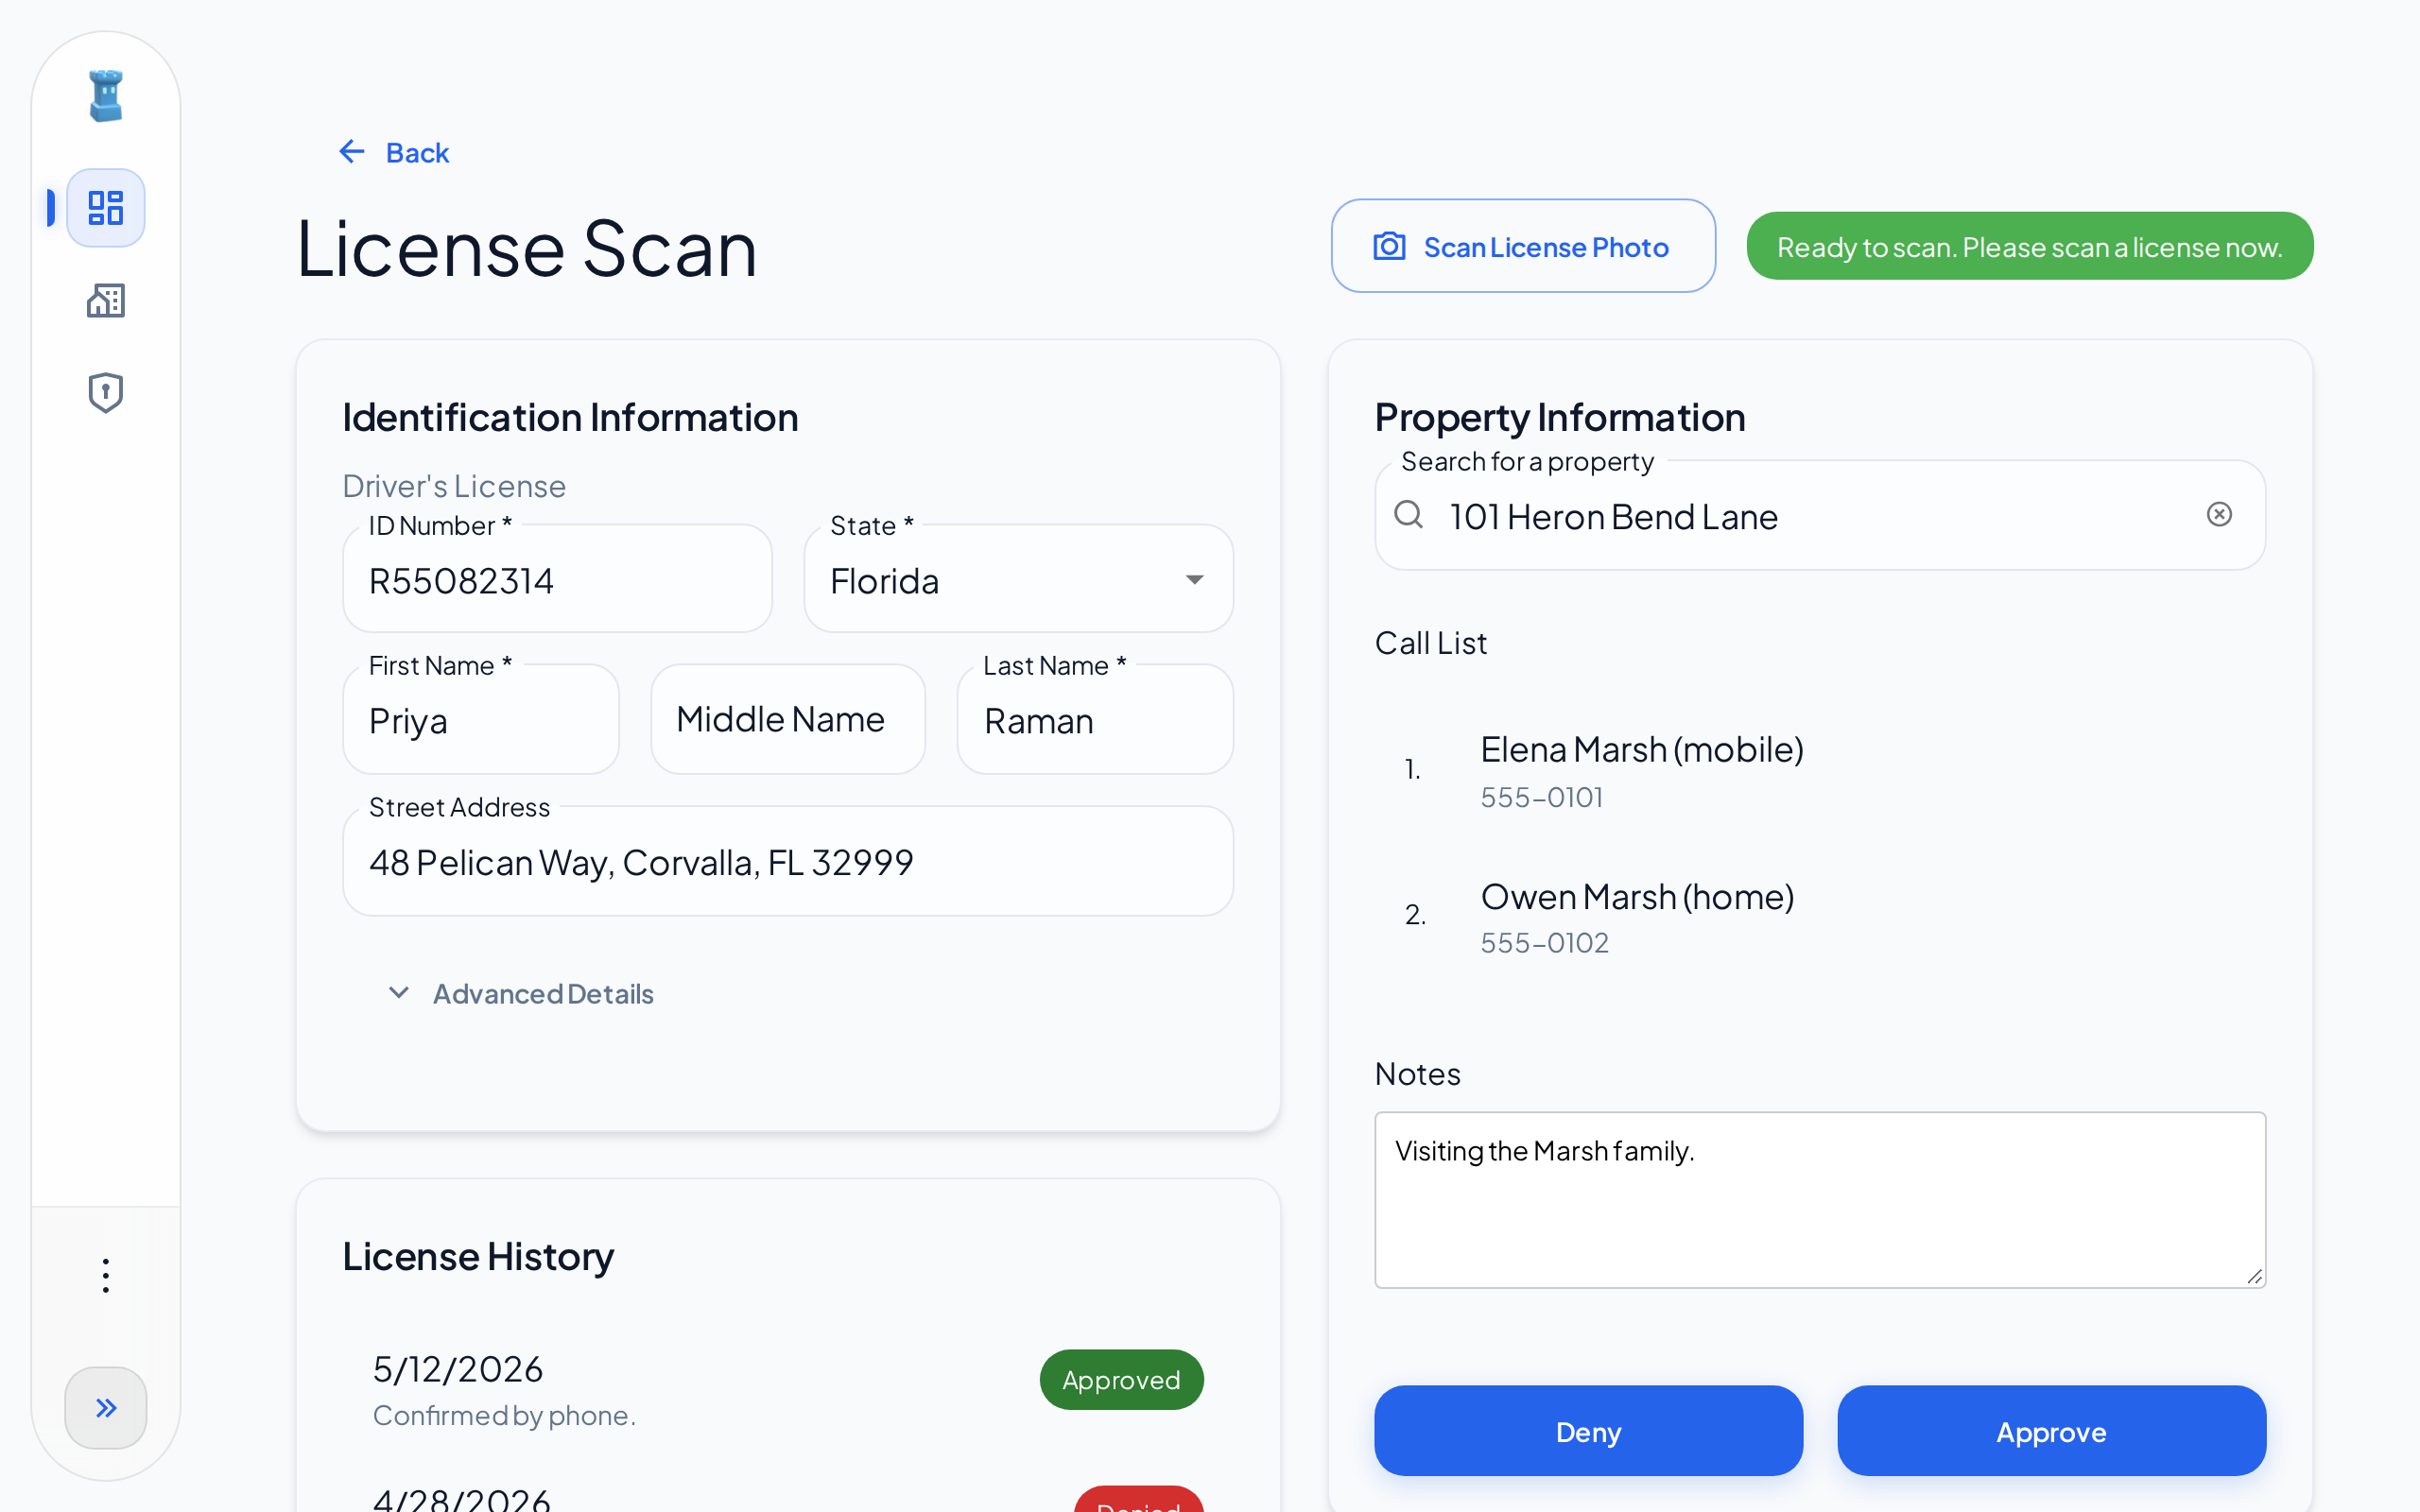Open the dashboard grid icon in sidebar
2420x1512 pixels.
coord(106,208)
